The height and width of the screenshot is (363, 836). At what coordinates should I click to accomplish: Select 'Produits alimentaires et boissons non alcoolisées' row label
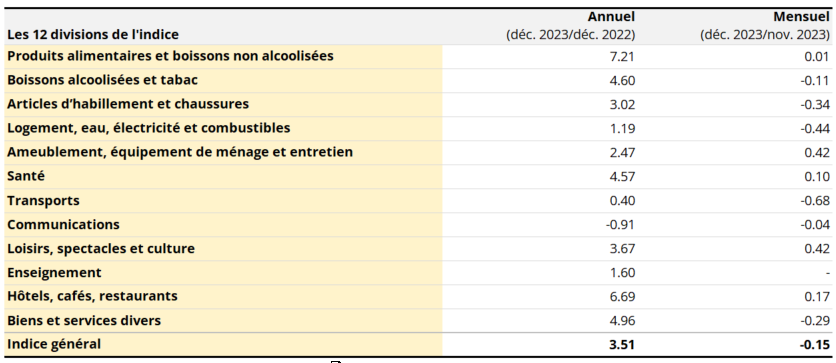point(170,55)
